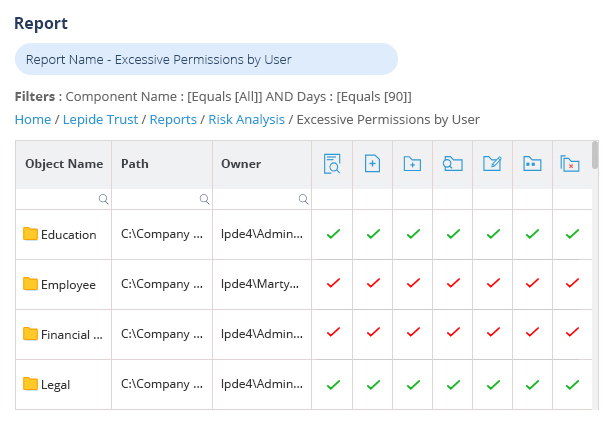Viewport: 612px width, 430px height.
Task: Click Legal row's green check under folder-dots column
Action: click(x=533, y=385)
